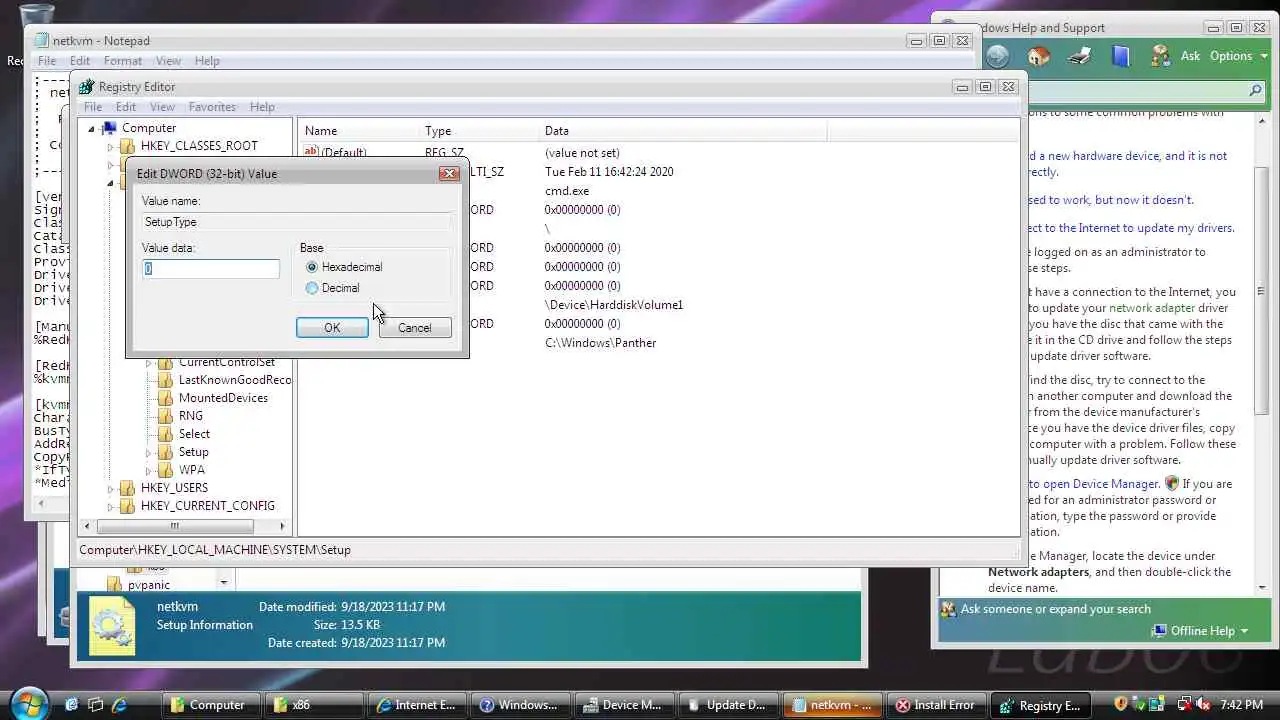Select the (Default) value icon
Screen dimensions: 1280x720
coord(311,152)
